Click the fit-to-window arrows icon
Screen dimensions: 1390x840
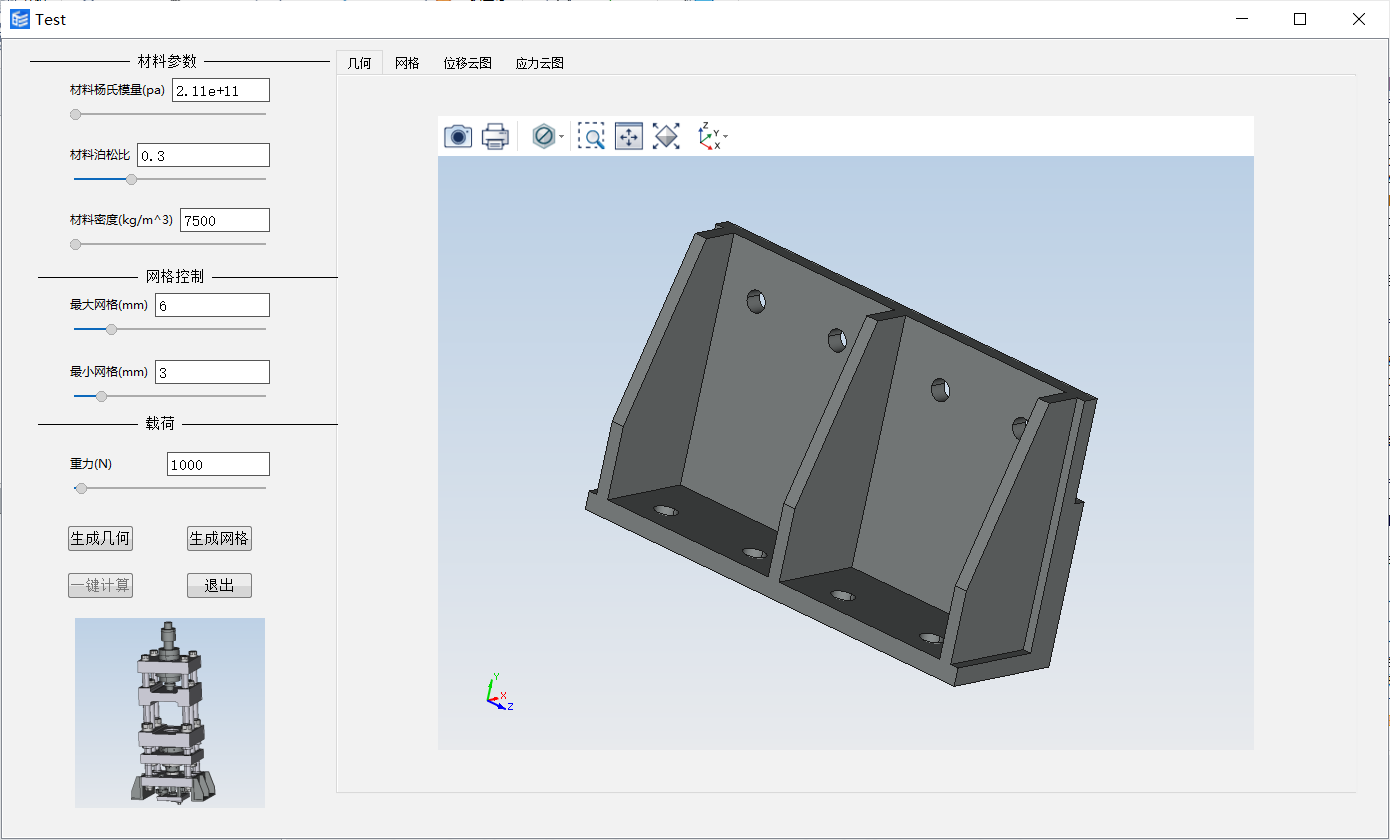(x=629, y=136)
